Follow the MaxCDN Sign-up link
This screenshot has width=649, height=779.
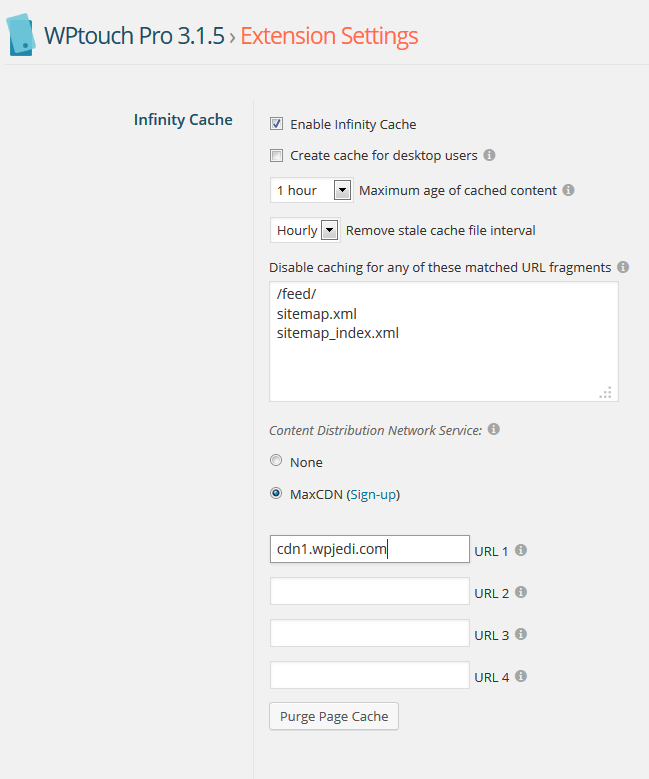tap(373, 495)
